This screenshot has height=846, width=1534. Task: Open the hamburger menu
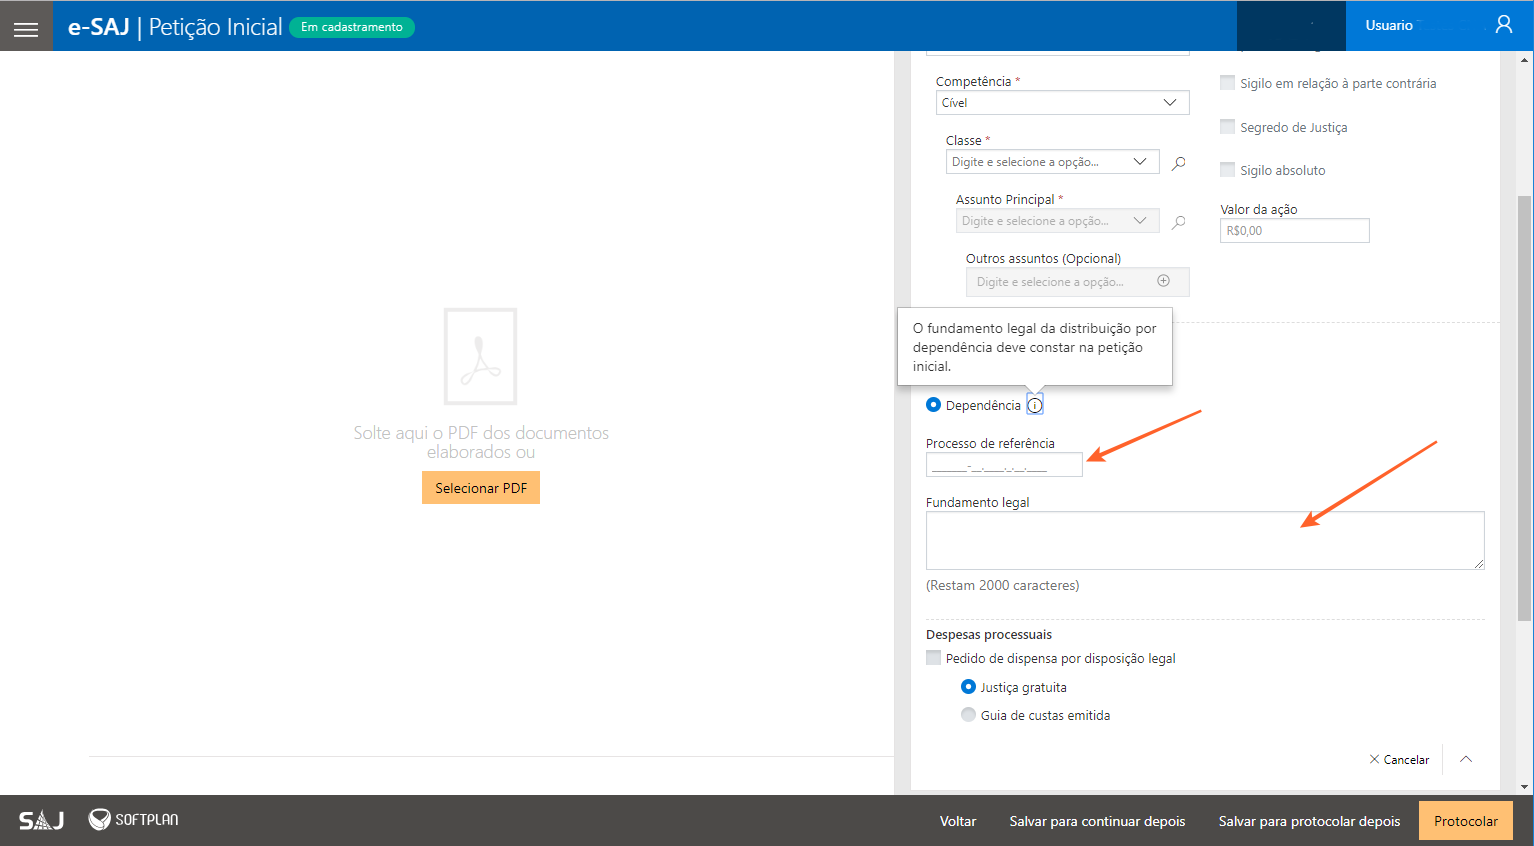[x=26, y=28]
